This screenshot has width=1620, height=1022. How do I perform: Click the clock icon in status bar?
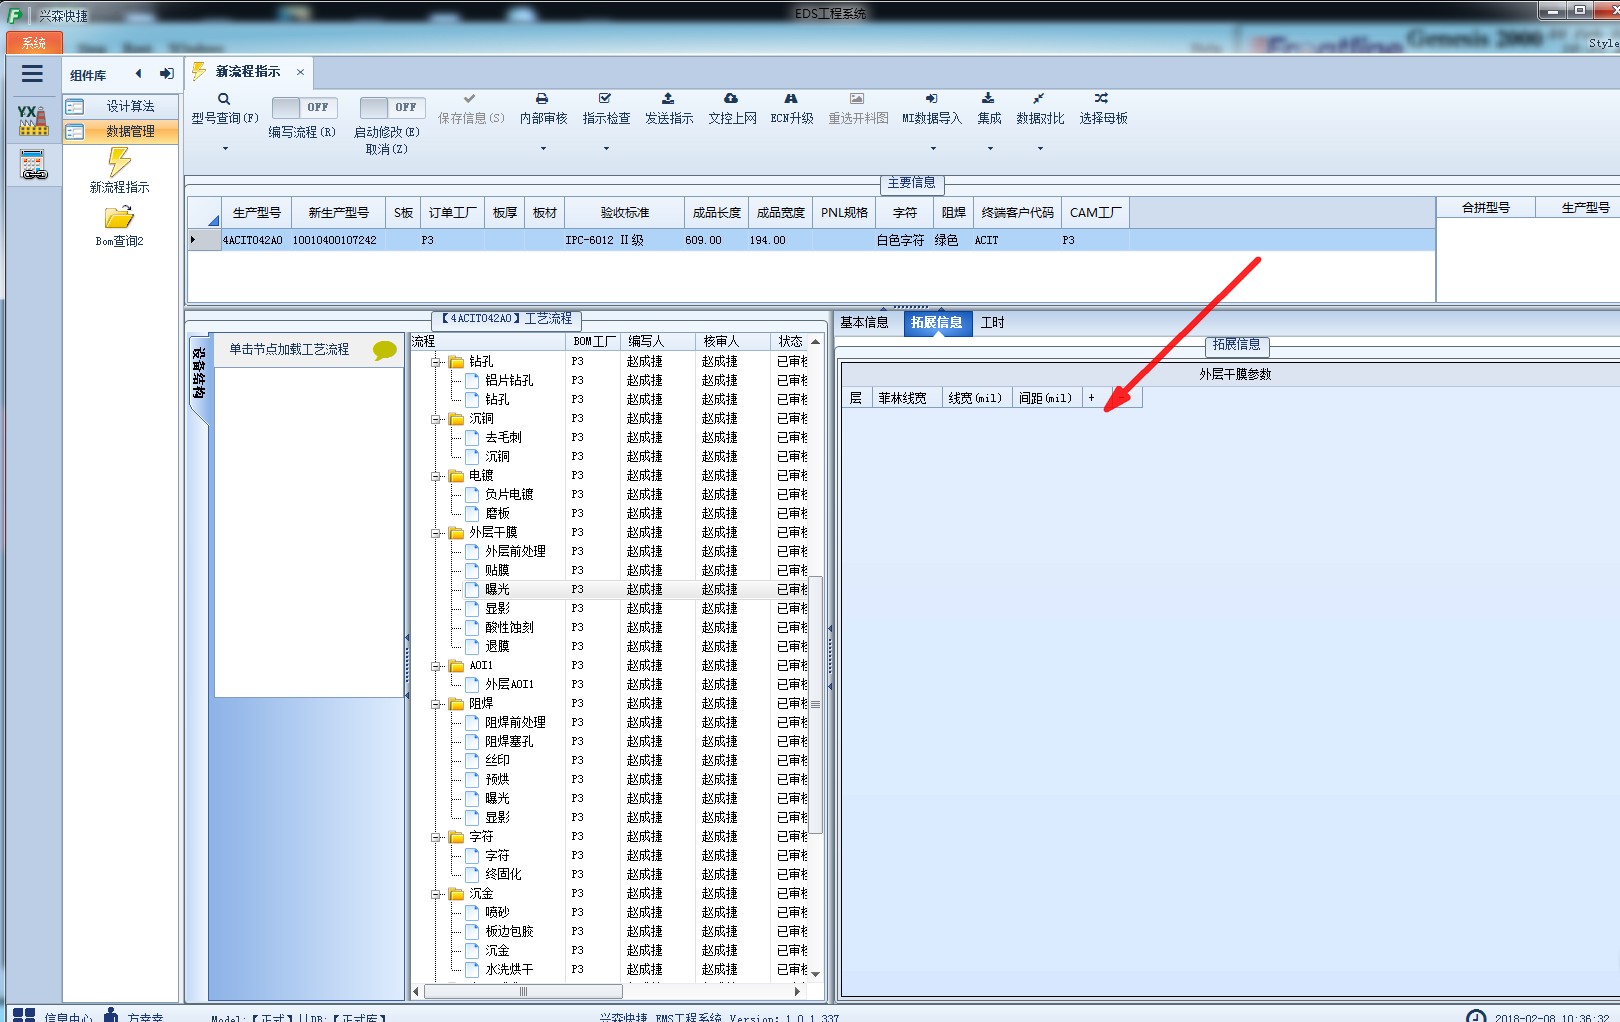[x=1476, y=1016]
